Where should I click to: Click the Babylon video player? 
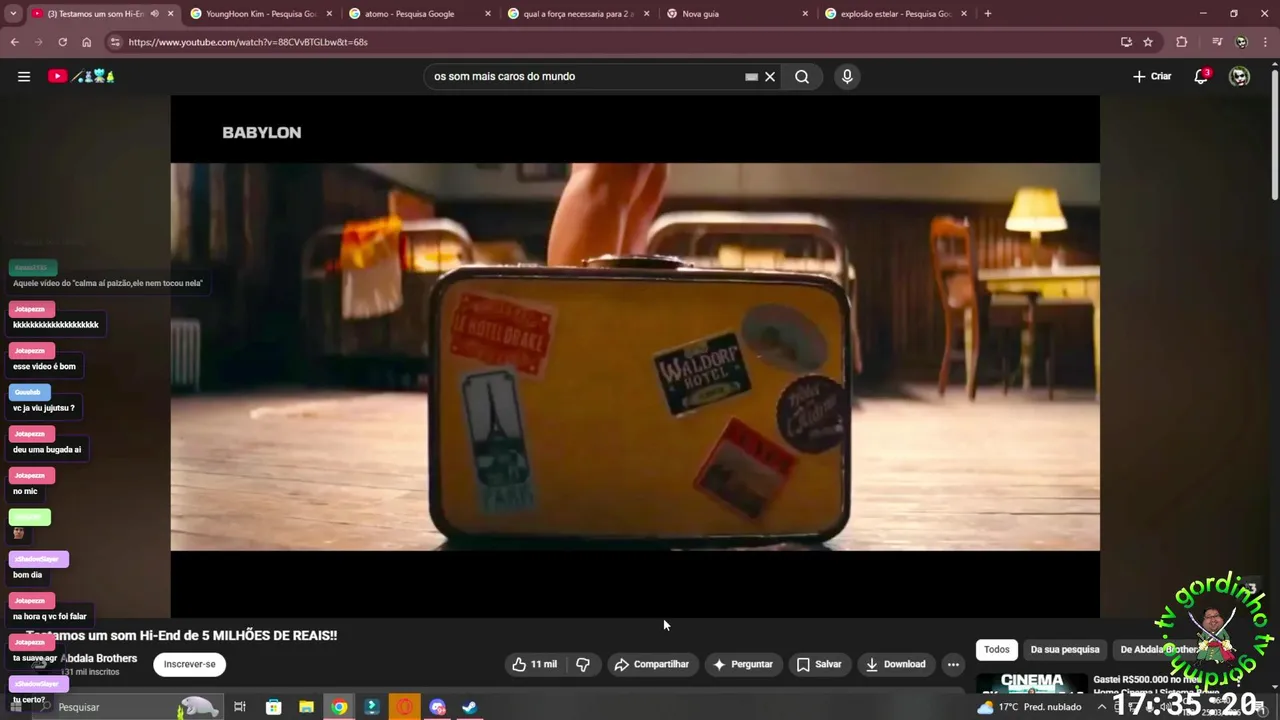[635, 356]
